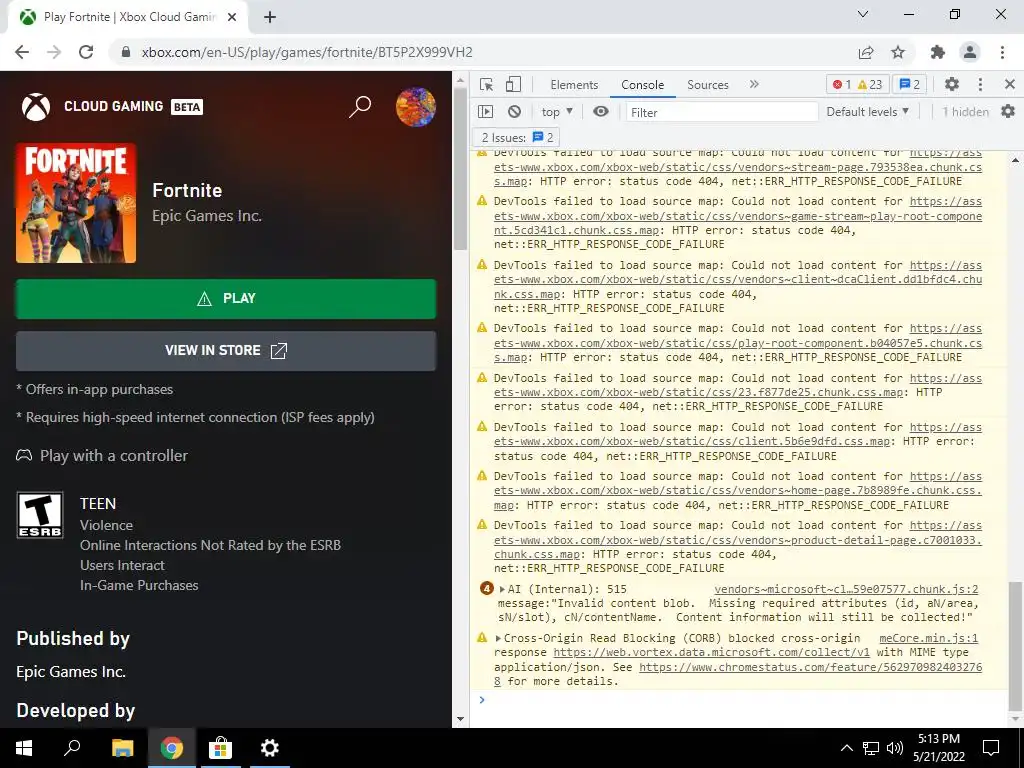Click the padlock site info icon

click(126, 52)
